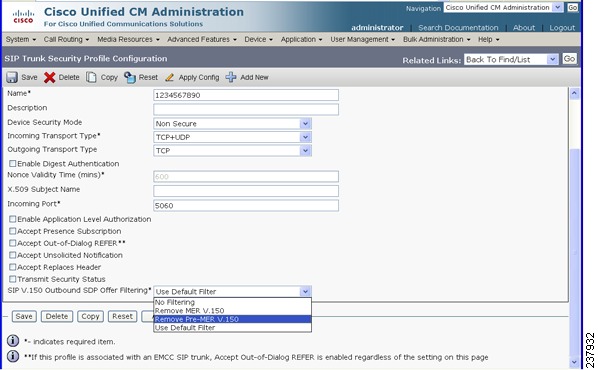Check Accept Unsolicited Notification

click(x=13, y=255)
